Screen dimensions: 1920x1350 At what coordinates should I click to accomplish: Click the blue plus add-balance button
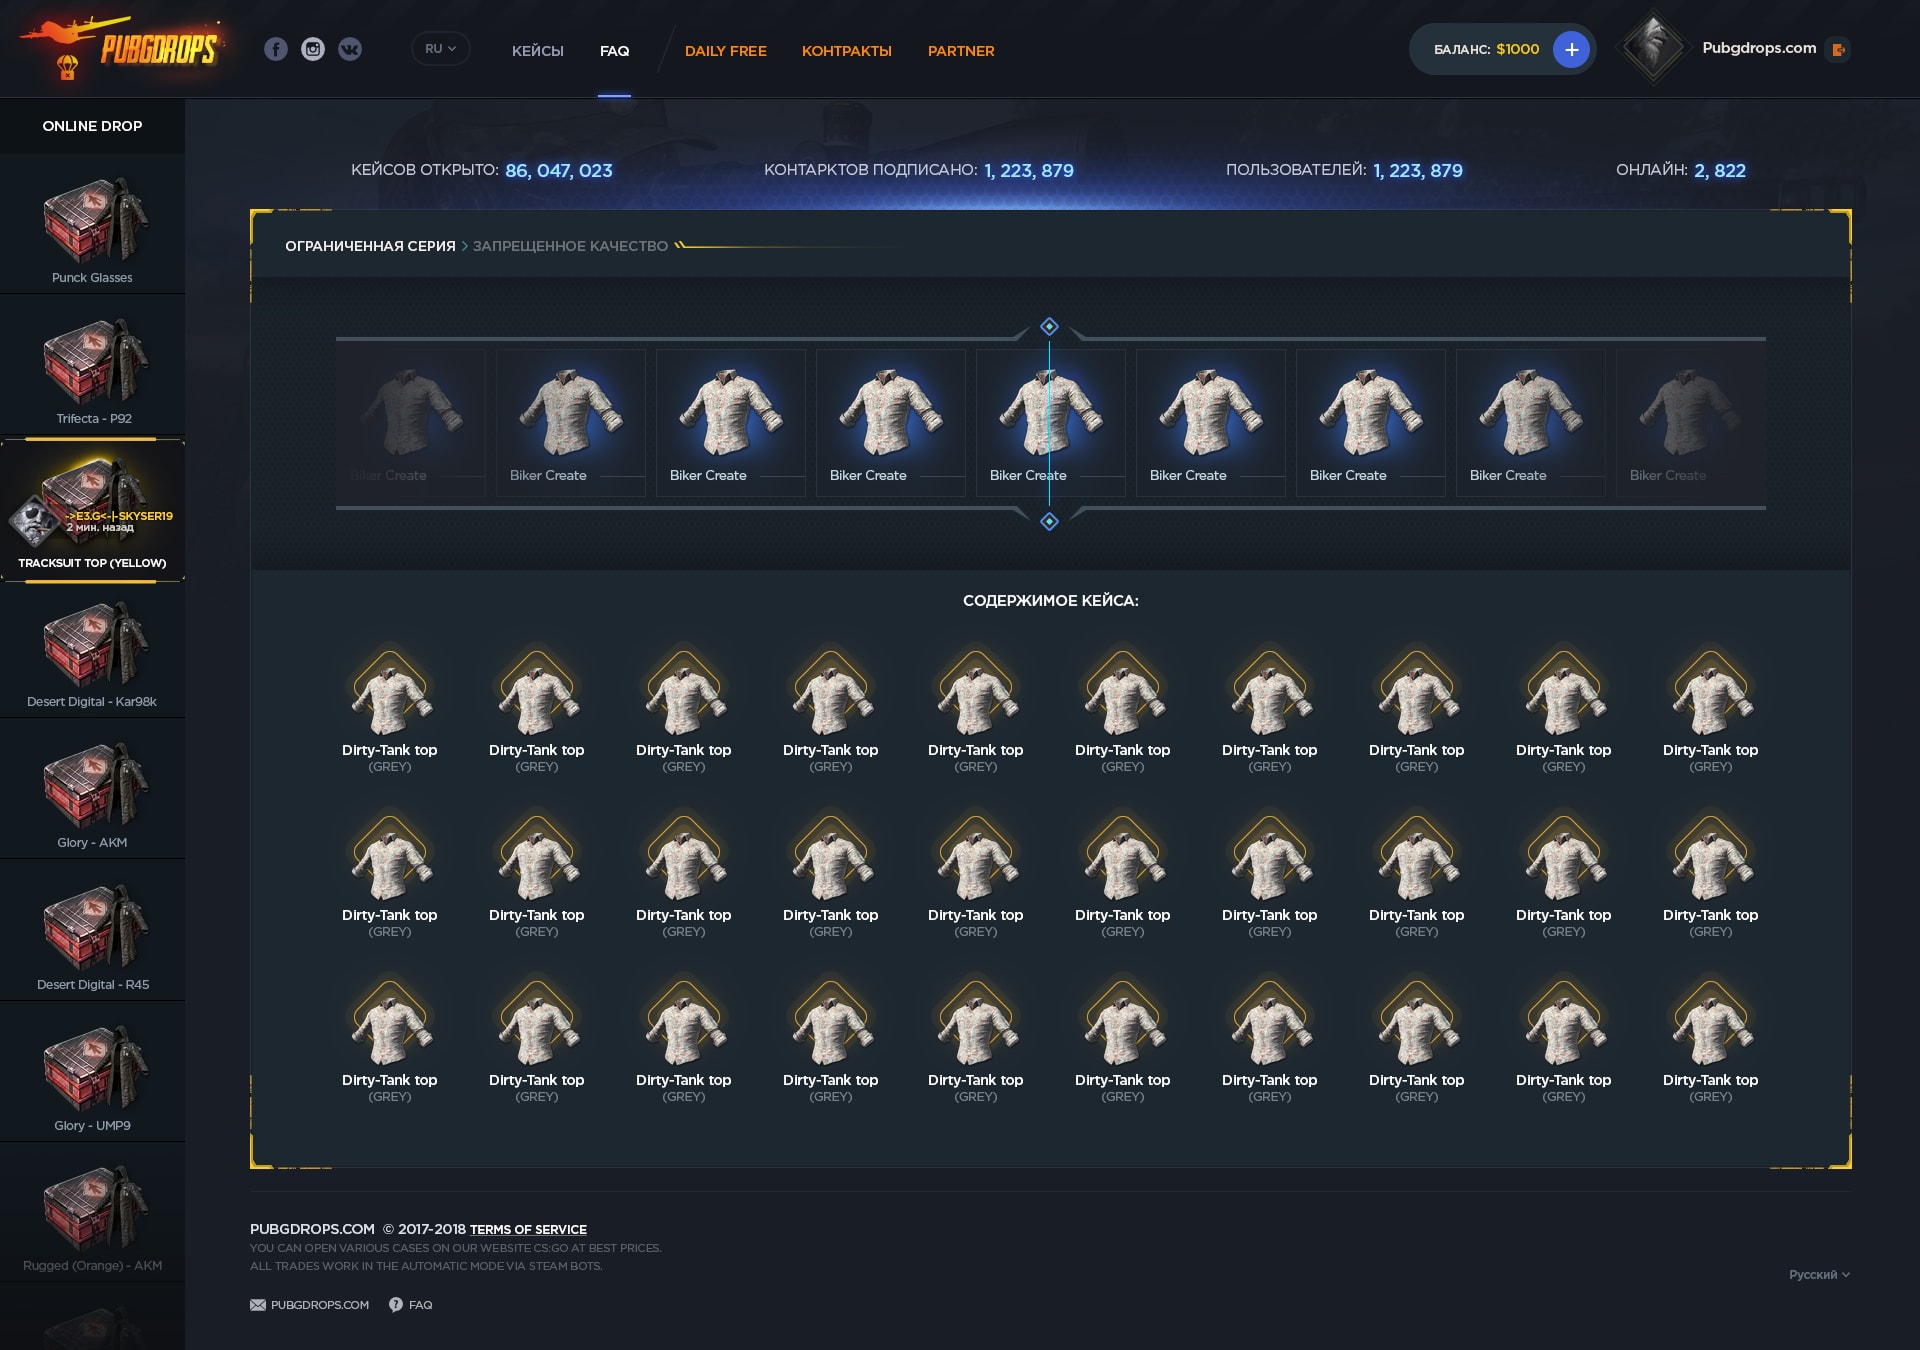[x=1571, y=49]
